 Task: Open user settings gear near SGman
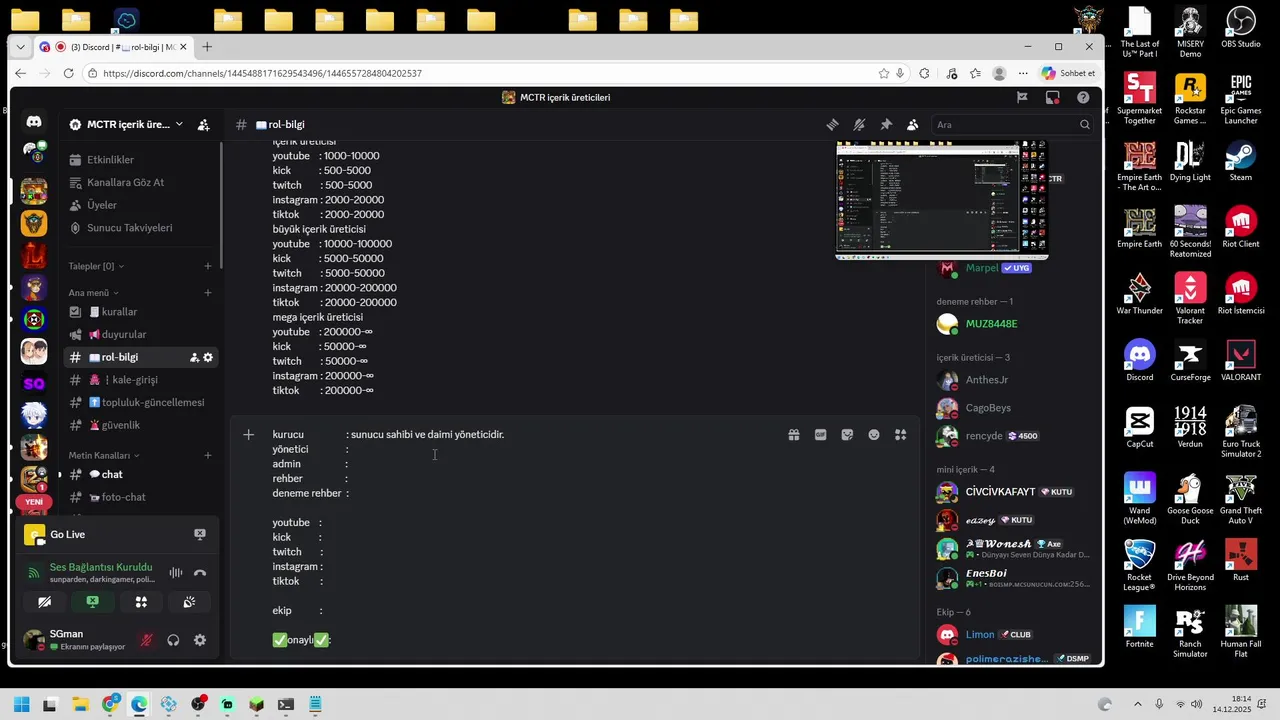click(x=200, y=640)
